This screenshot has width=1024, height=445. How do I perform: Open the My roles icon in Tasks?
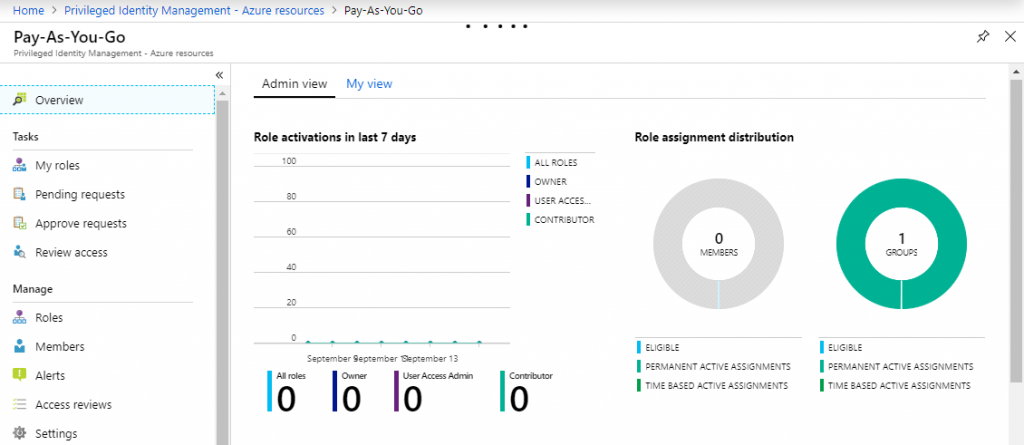(20, 165)
